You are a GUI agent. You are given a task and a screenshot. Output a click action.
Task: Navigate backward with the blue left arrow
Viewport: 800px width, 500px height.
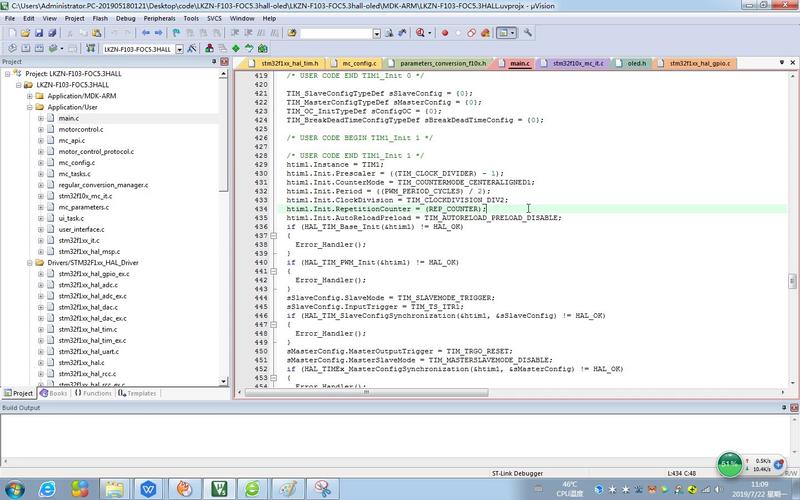click(146, 33)
